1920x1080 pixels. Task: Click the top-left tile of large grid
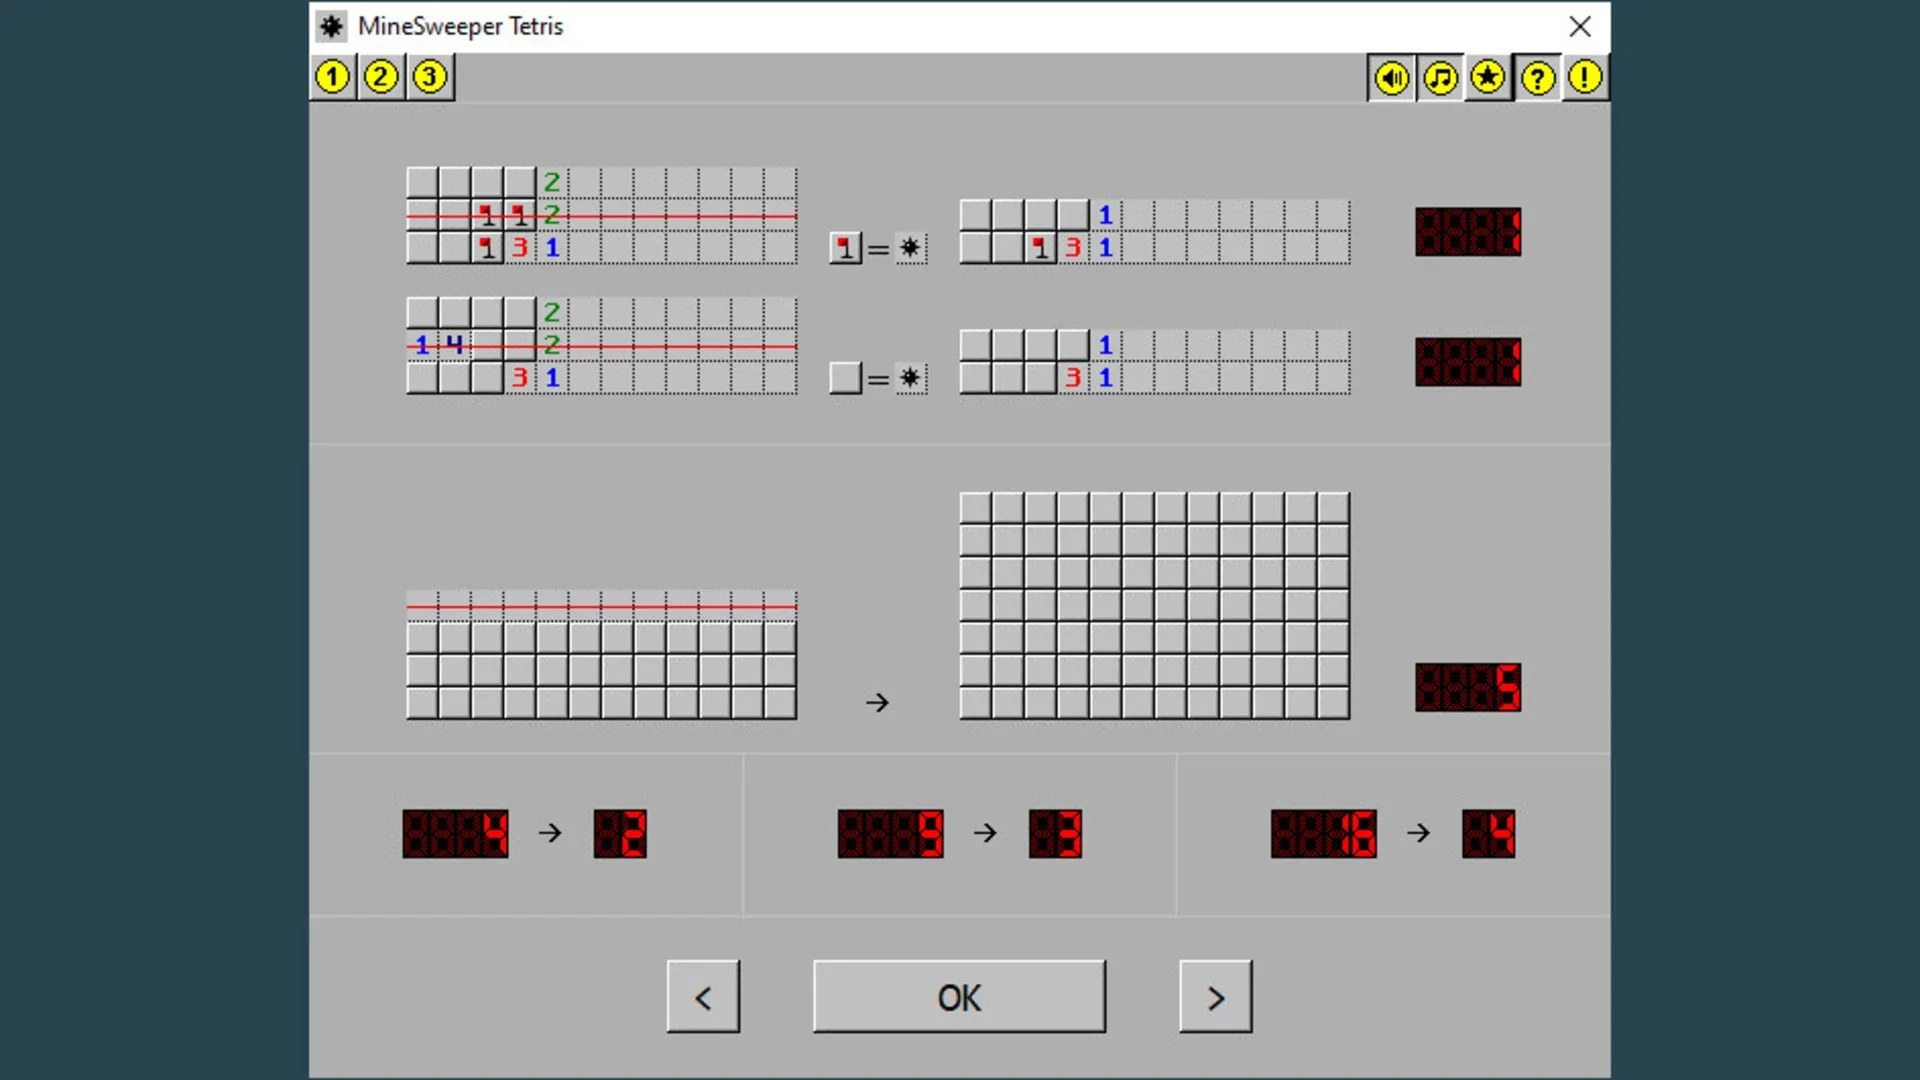point(975,508)
